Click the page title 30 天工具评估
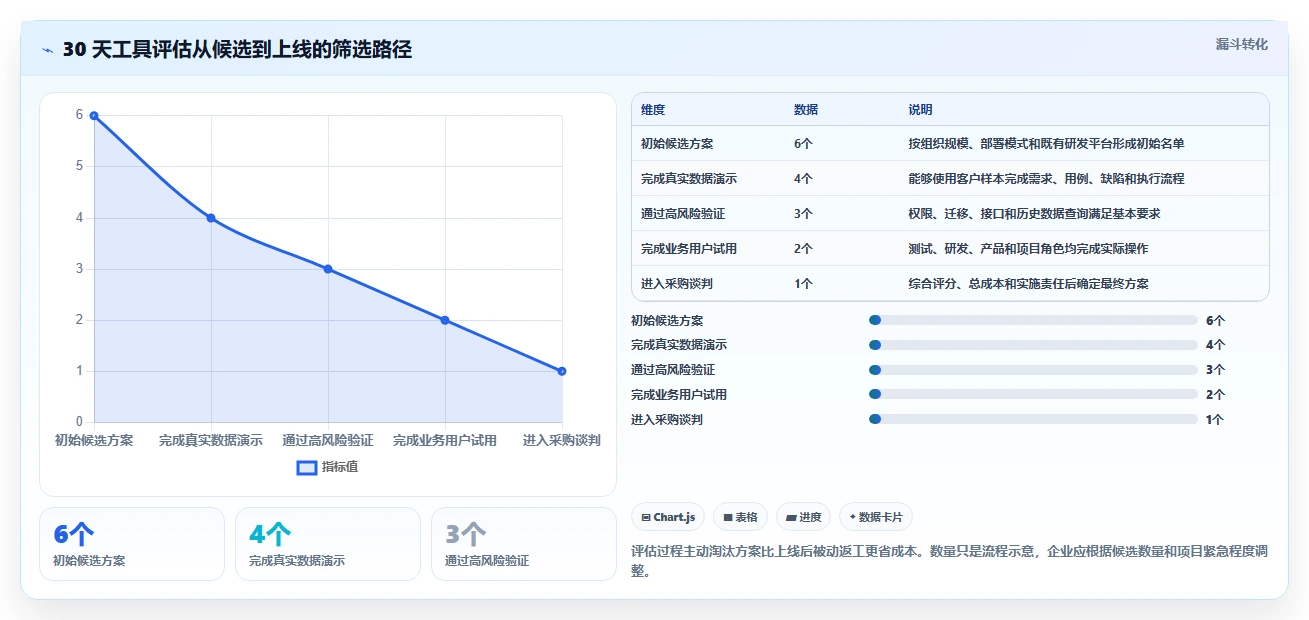 pos(237,50)
